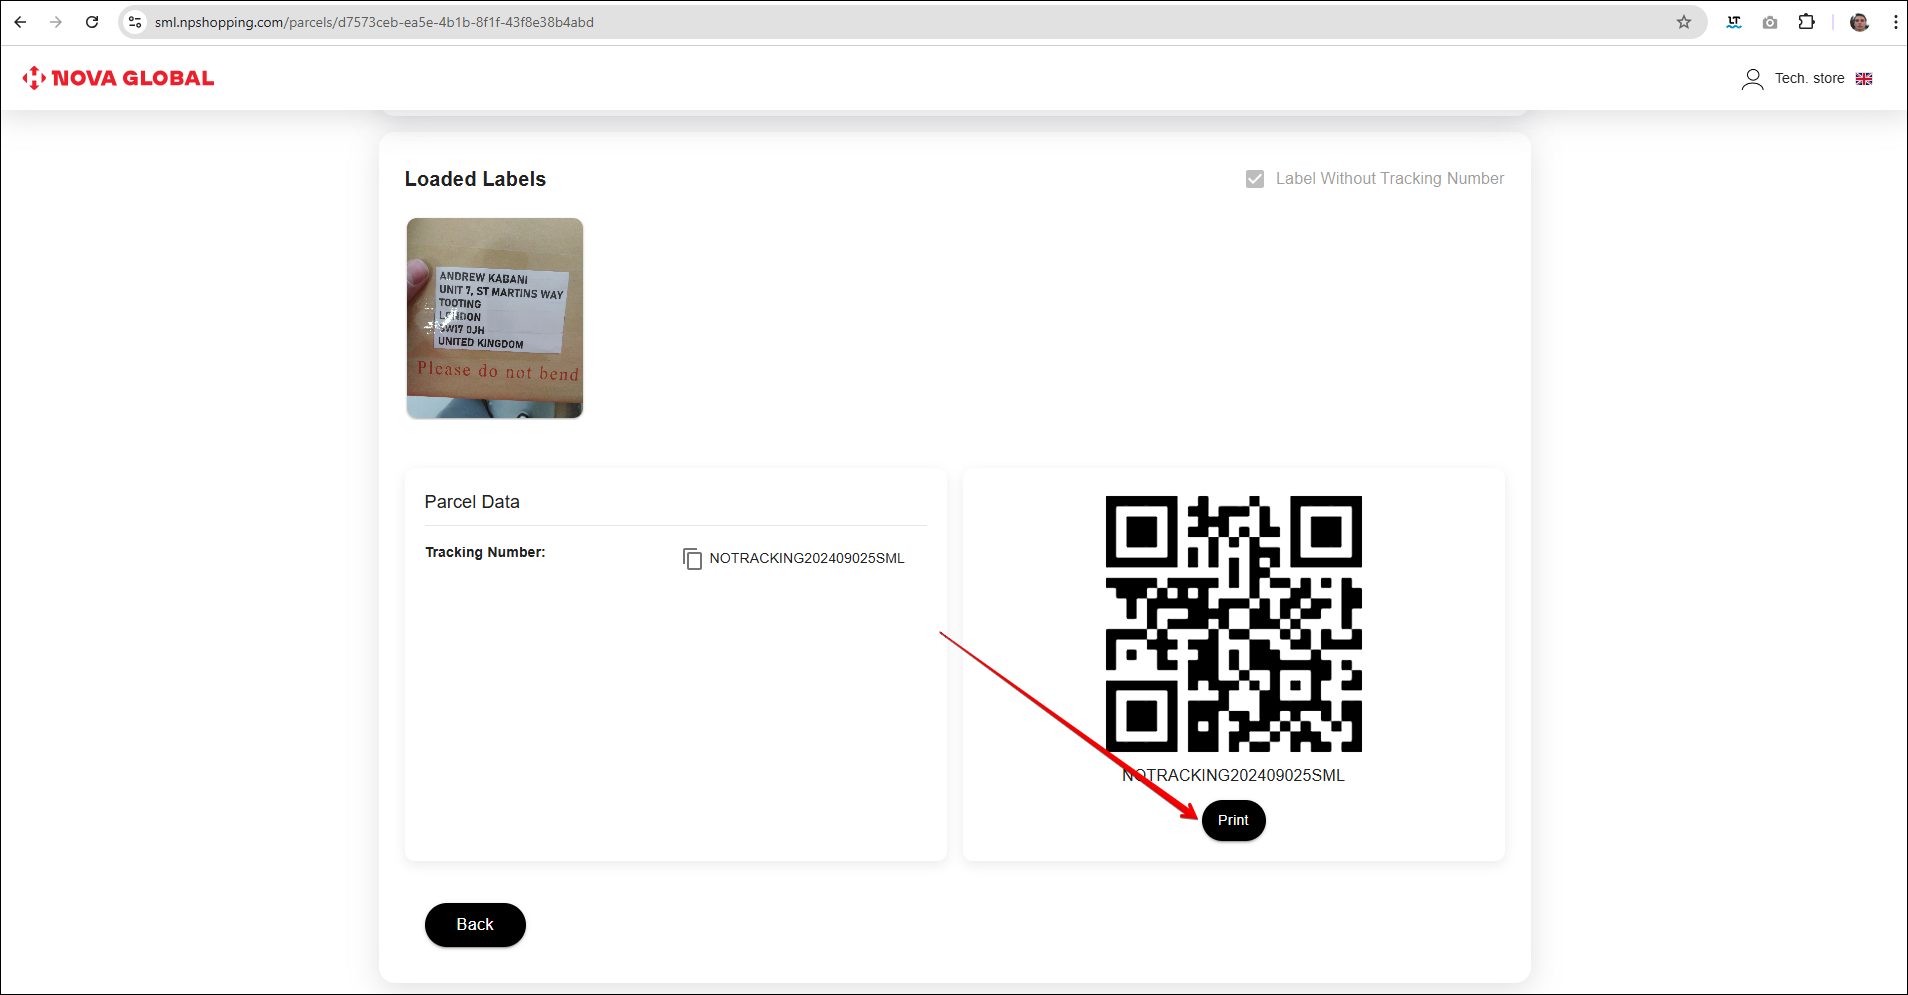Copy the tracking number with copy icon

pyautogui.click(x=692, y=558)
